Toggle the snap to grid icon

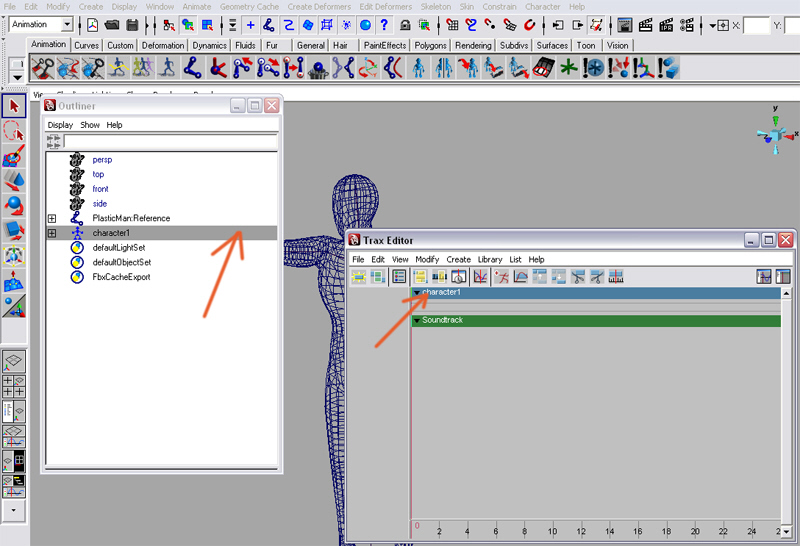tap(452, 25)
